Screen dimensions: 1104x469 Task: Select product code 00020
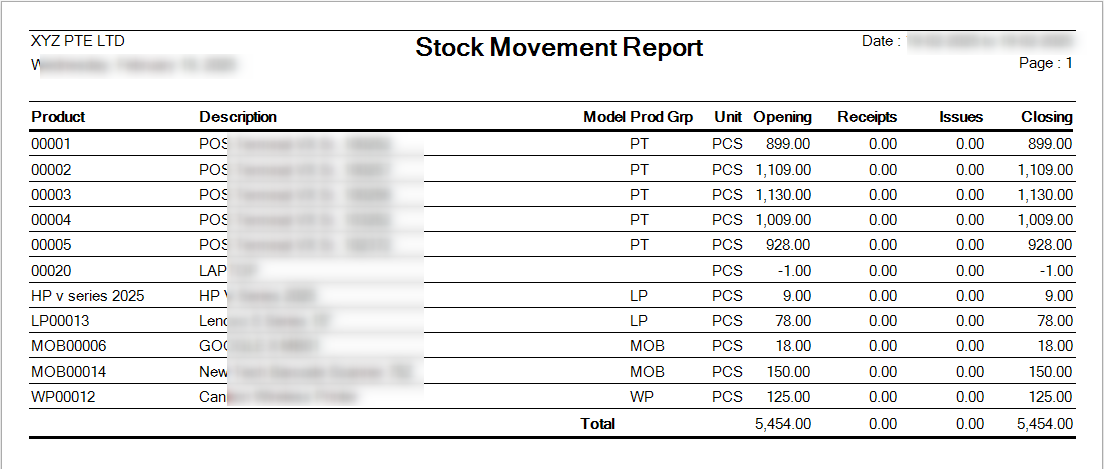pyautogui.click(x=51, y=270)
